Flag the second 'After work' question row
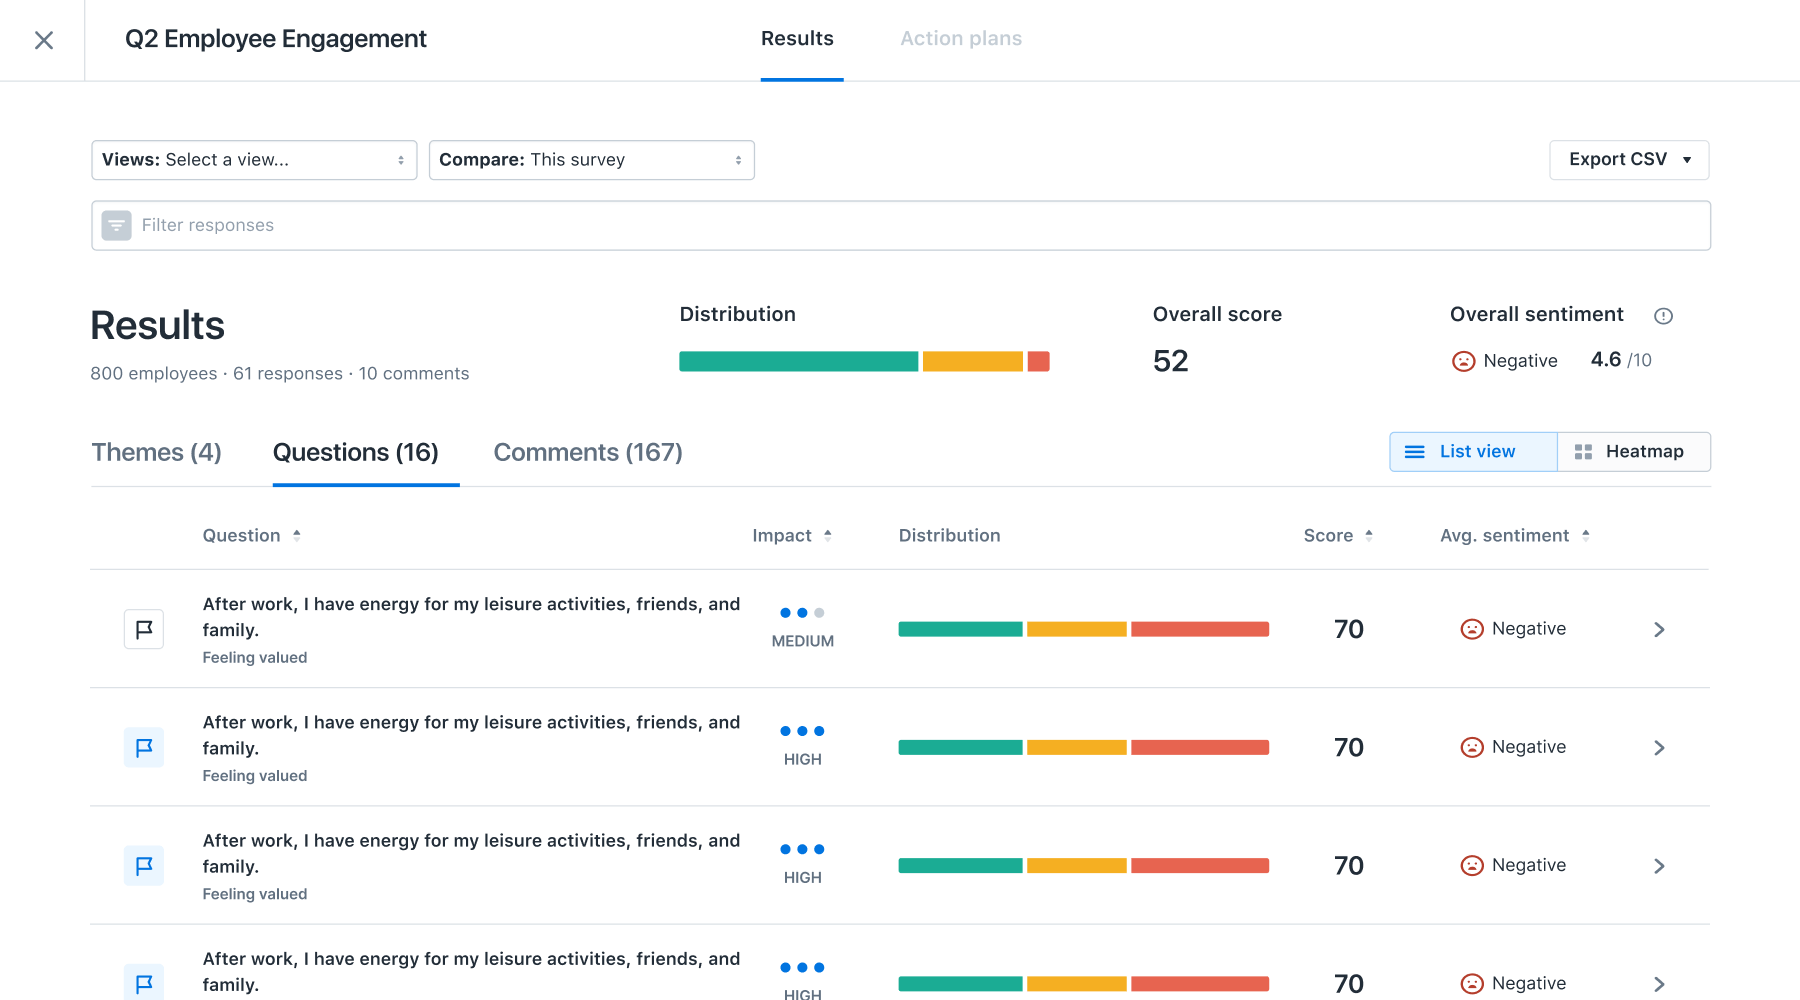 [x=144, y=747]
